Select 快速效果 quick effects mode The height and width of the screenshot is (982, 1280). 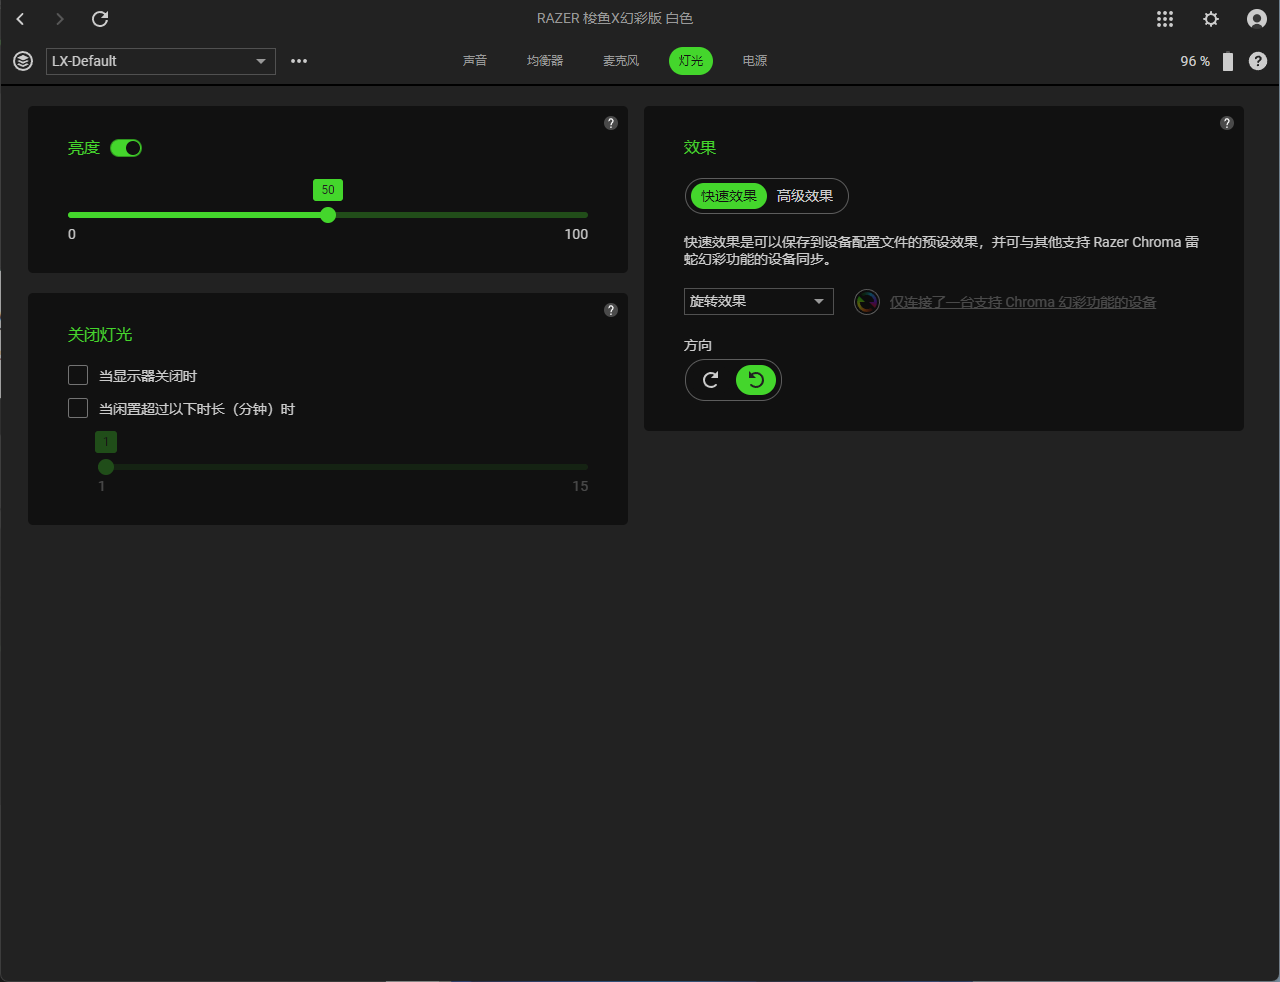point(729,196)
